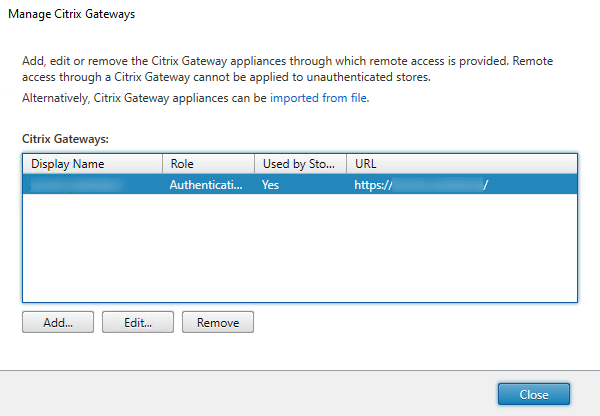The width and height of the screenshot is (600, 416).
Task: Click the divider between Display Name and Role
Action: (162, 163)
